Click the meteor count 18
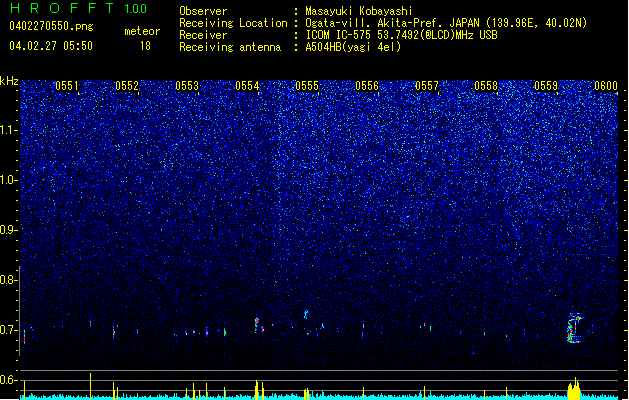Image resolution: width=629 pixels, height=400 pixels. click(145, 46)
